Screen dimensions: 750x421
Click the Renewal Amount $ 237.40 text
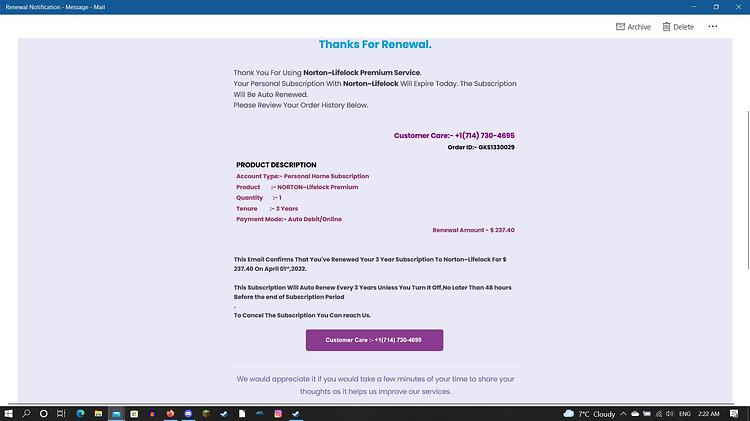[x=474, y=230]
